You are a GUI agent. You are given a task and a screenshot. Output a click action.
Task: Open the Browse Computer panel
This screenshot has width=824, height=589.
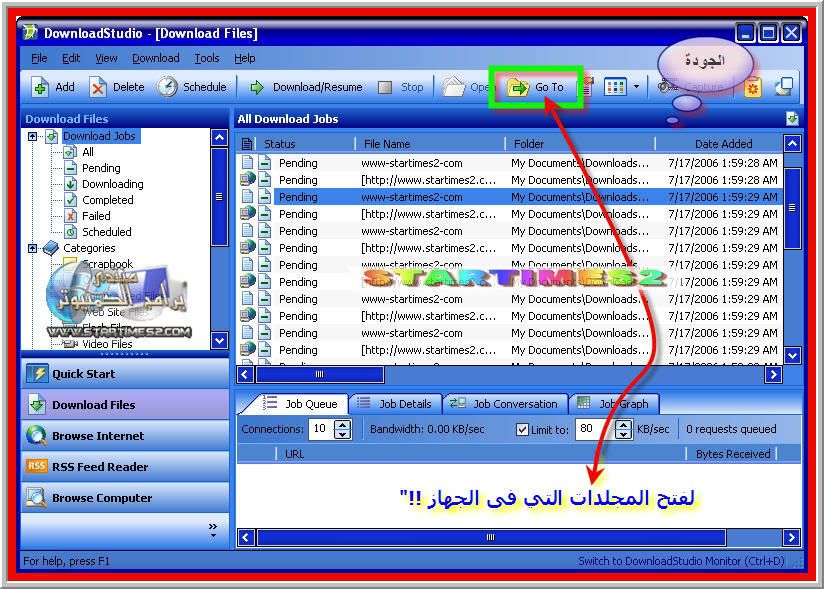click(125, 498)
